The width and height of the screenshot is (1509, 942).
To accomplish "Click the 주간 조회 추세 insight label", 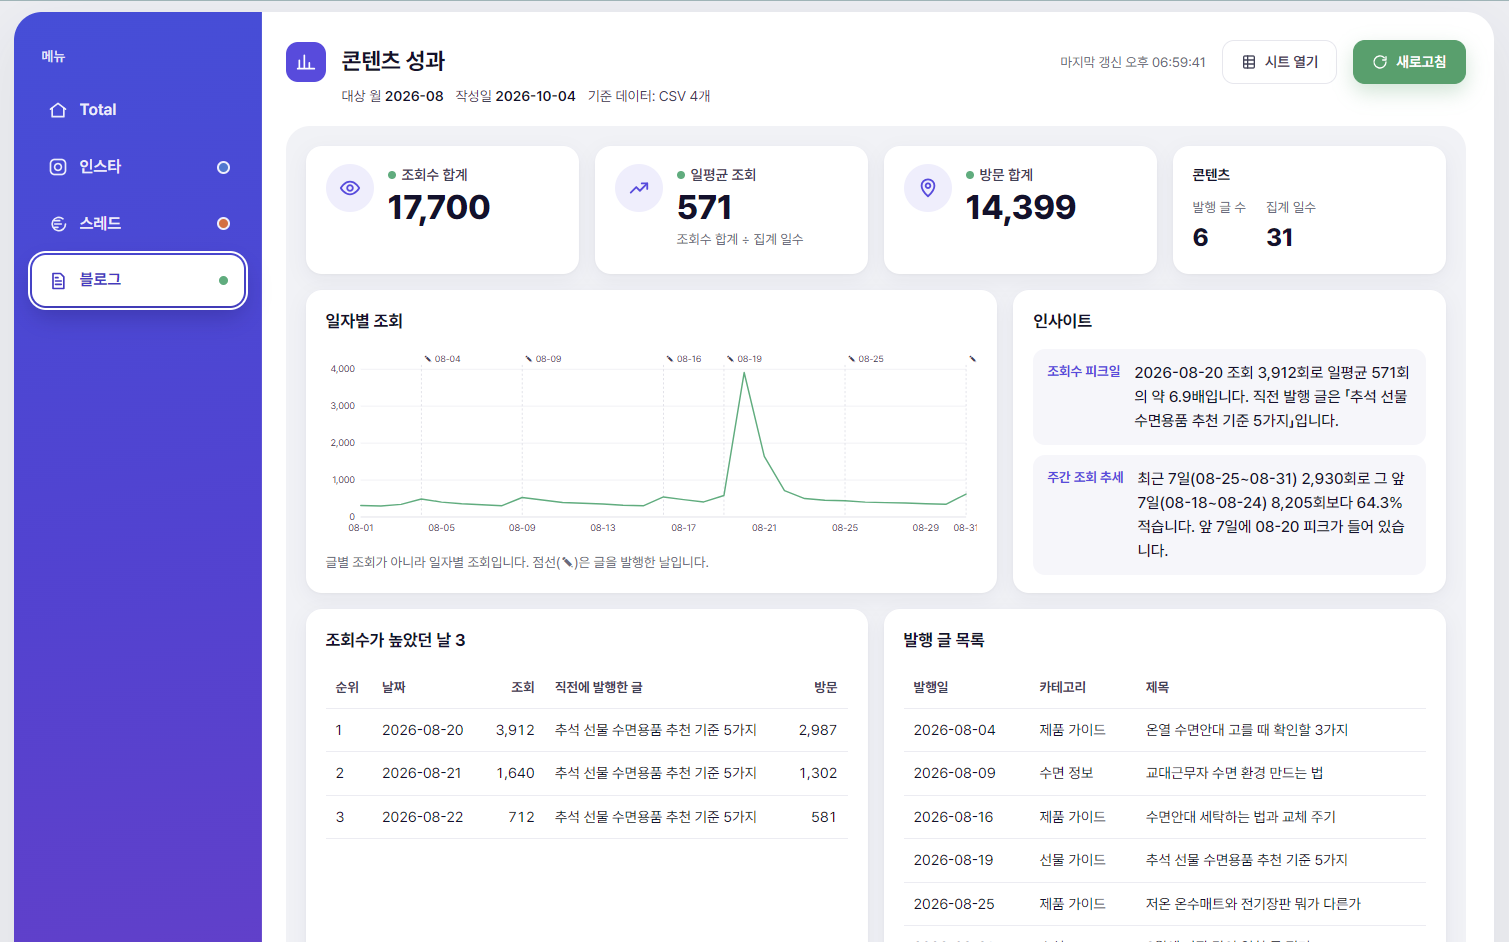I will [x=1086, y=477].
